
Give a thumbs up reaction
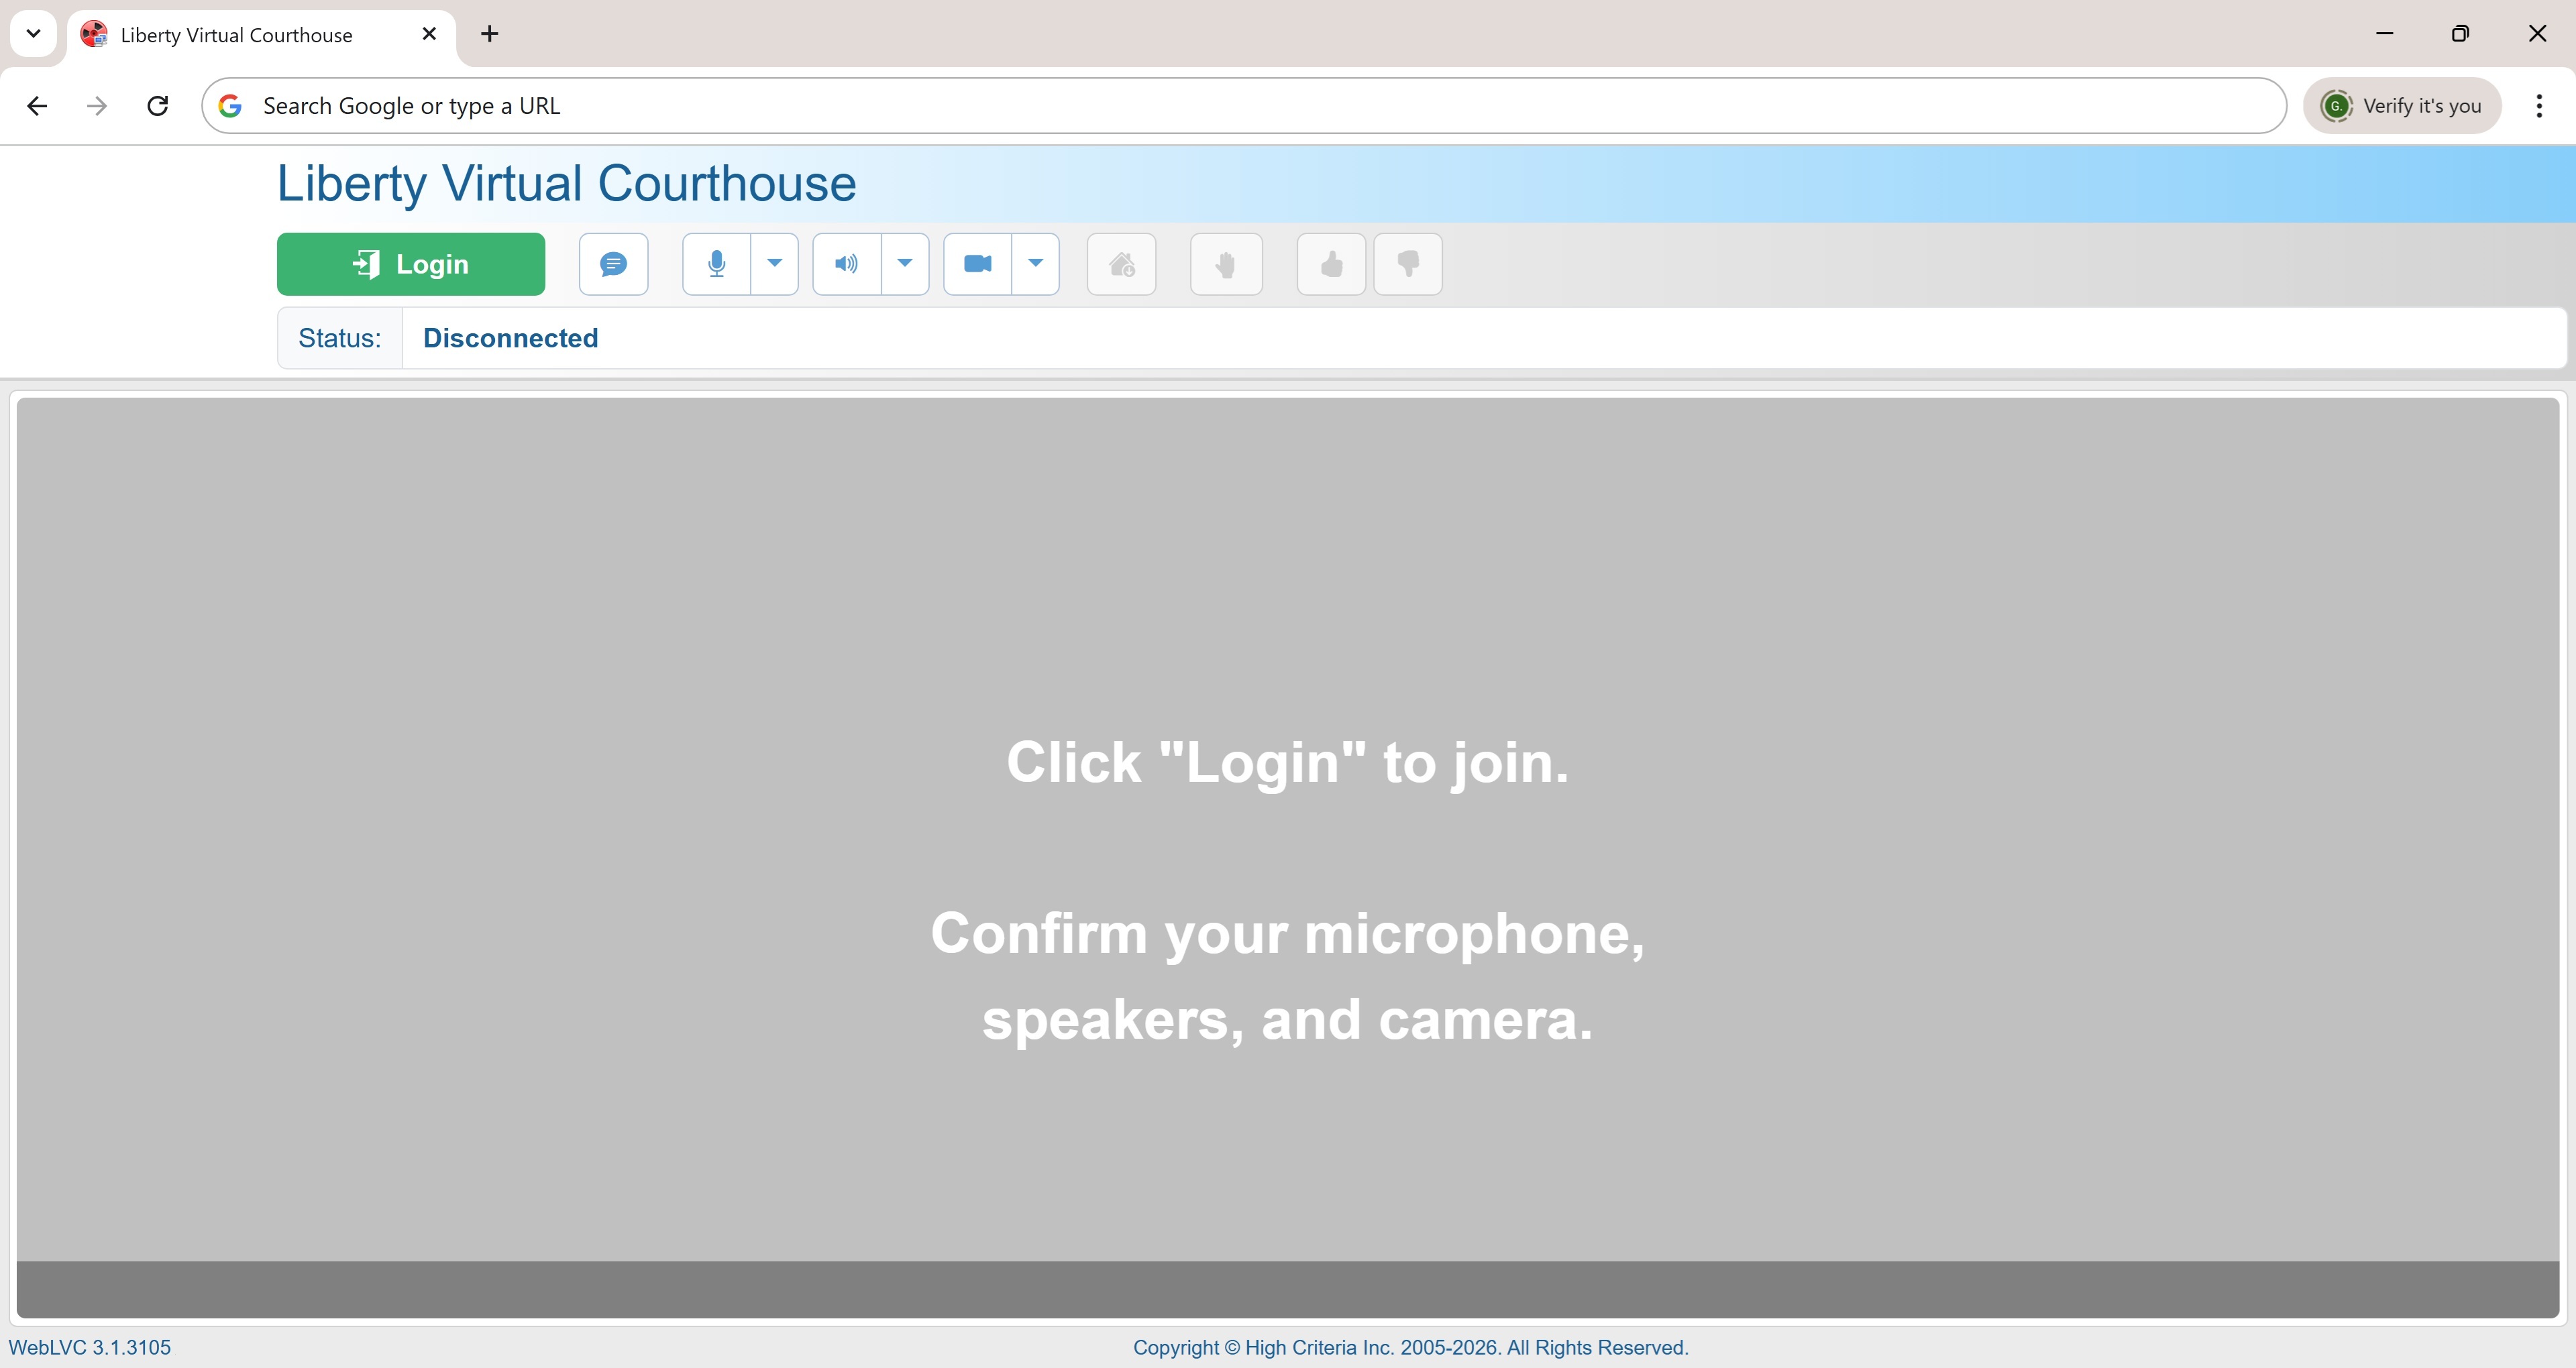click(1330, 264)
